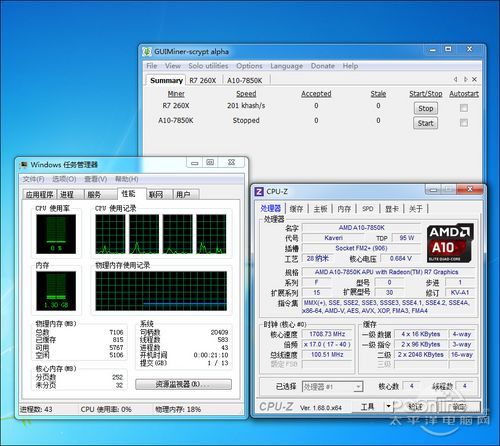Open GUIMiner View menu
Image resolution: width=500 pixels, height=446 pixels.
[x=173, y=66]
